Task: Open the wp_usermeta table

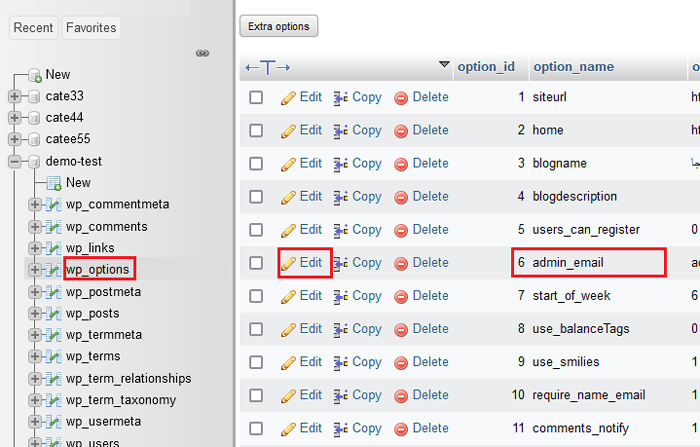Action: [x=104, y=422]
